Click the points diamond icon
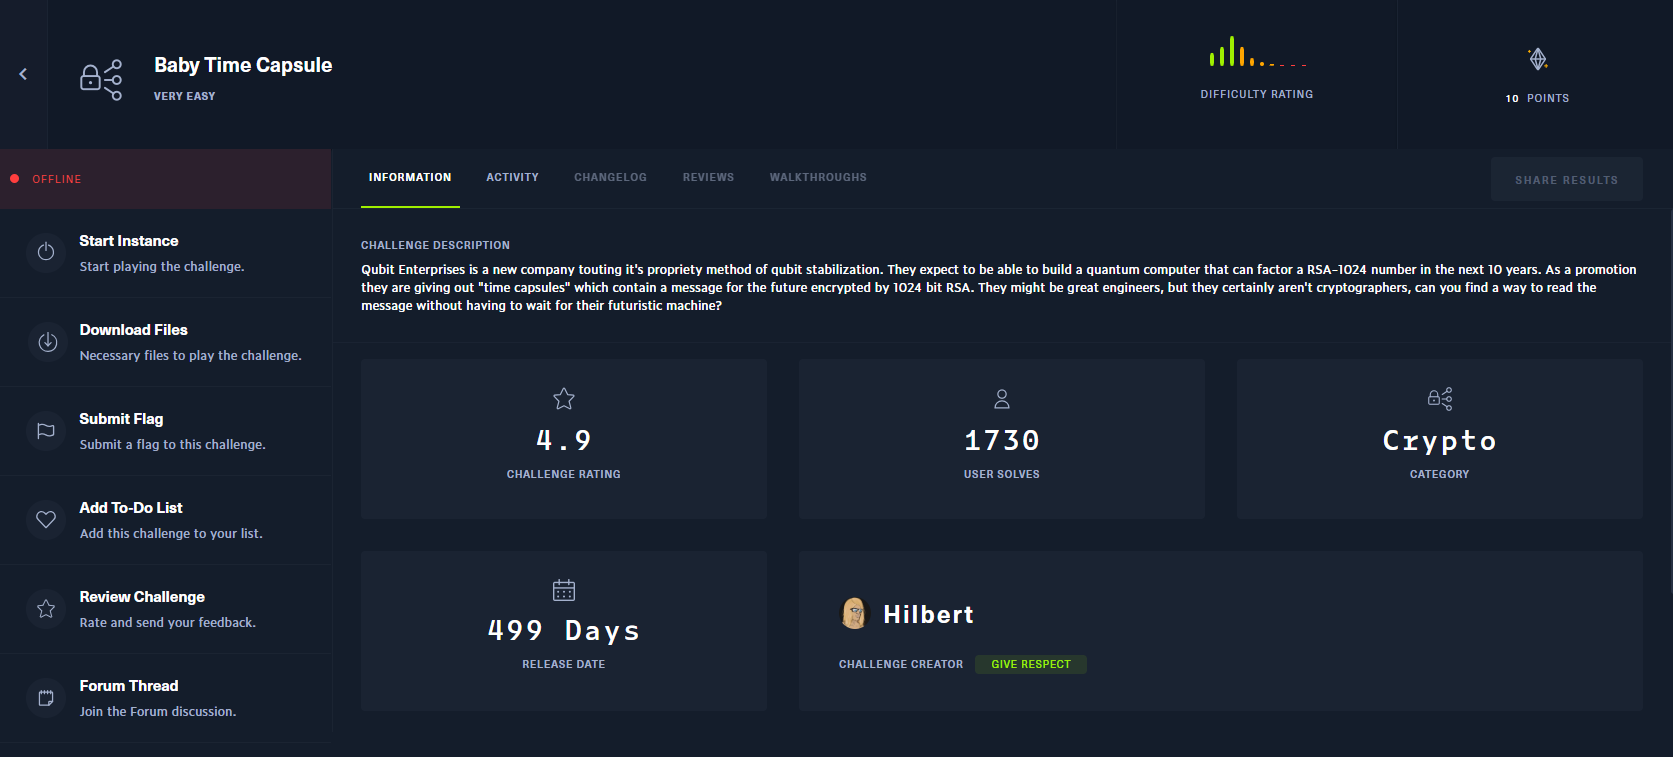1673x757 pixels. (1538, 59)
